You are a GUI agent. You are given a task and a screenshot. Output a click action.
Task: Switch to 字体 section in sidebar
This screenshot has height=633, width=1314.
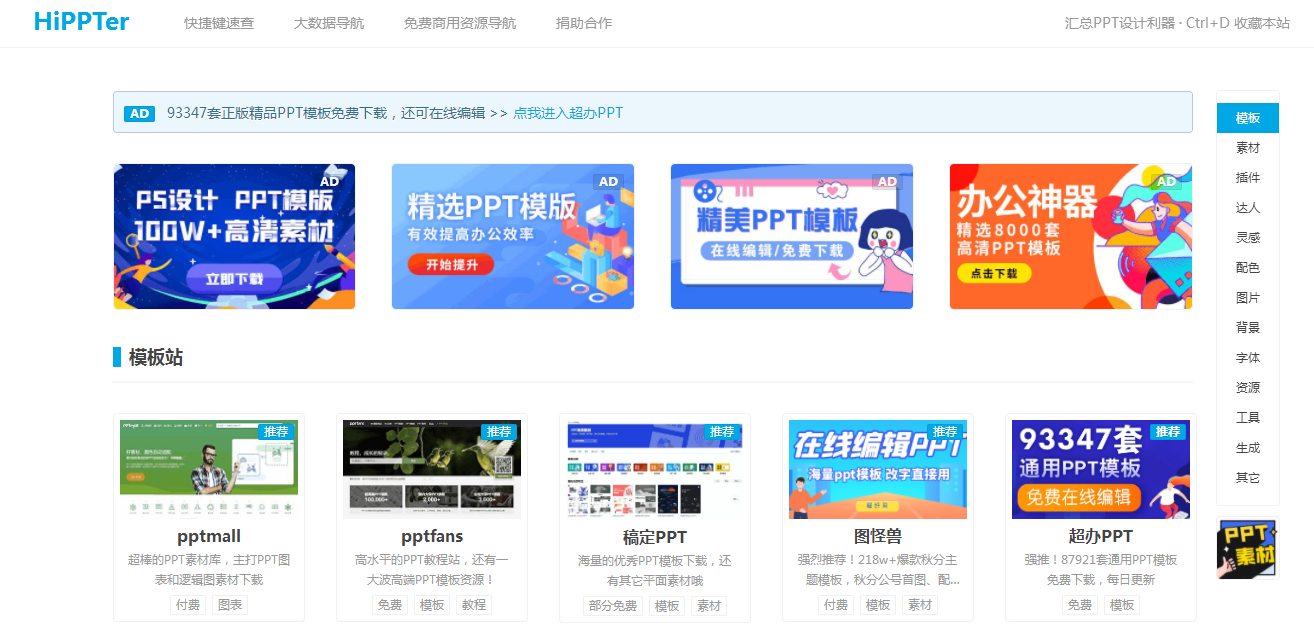tap(1247, 358)
